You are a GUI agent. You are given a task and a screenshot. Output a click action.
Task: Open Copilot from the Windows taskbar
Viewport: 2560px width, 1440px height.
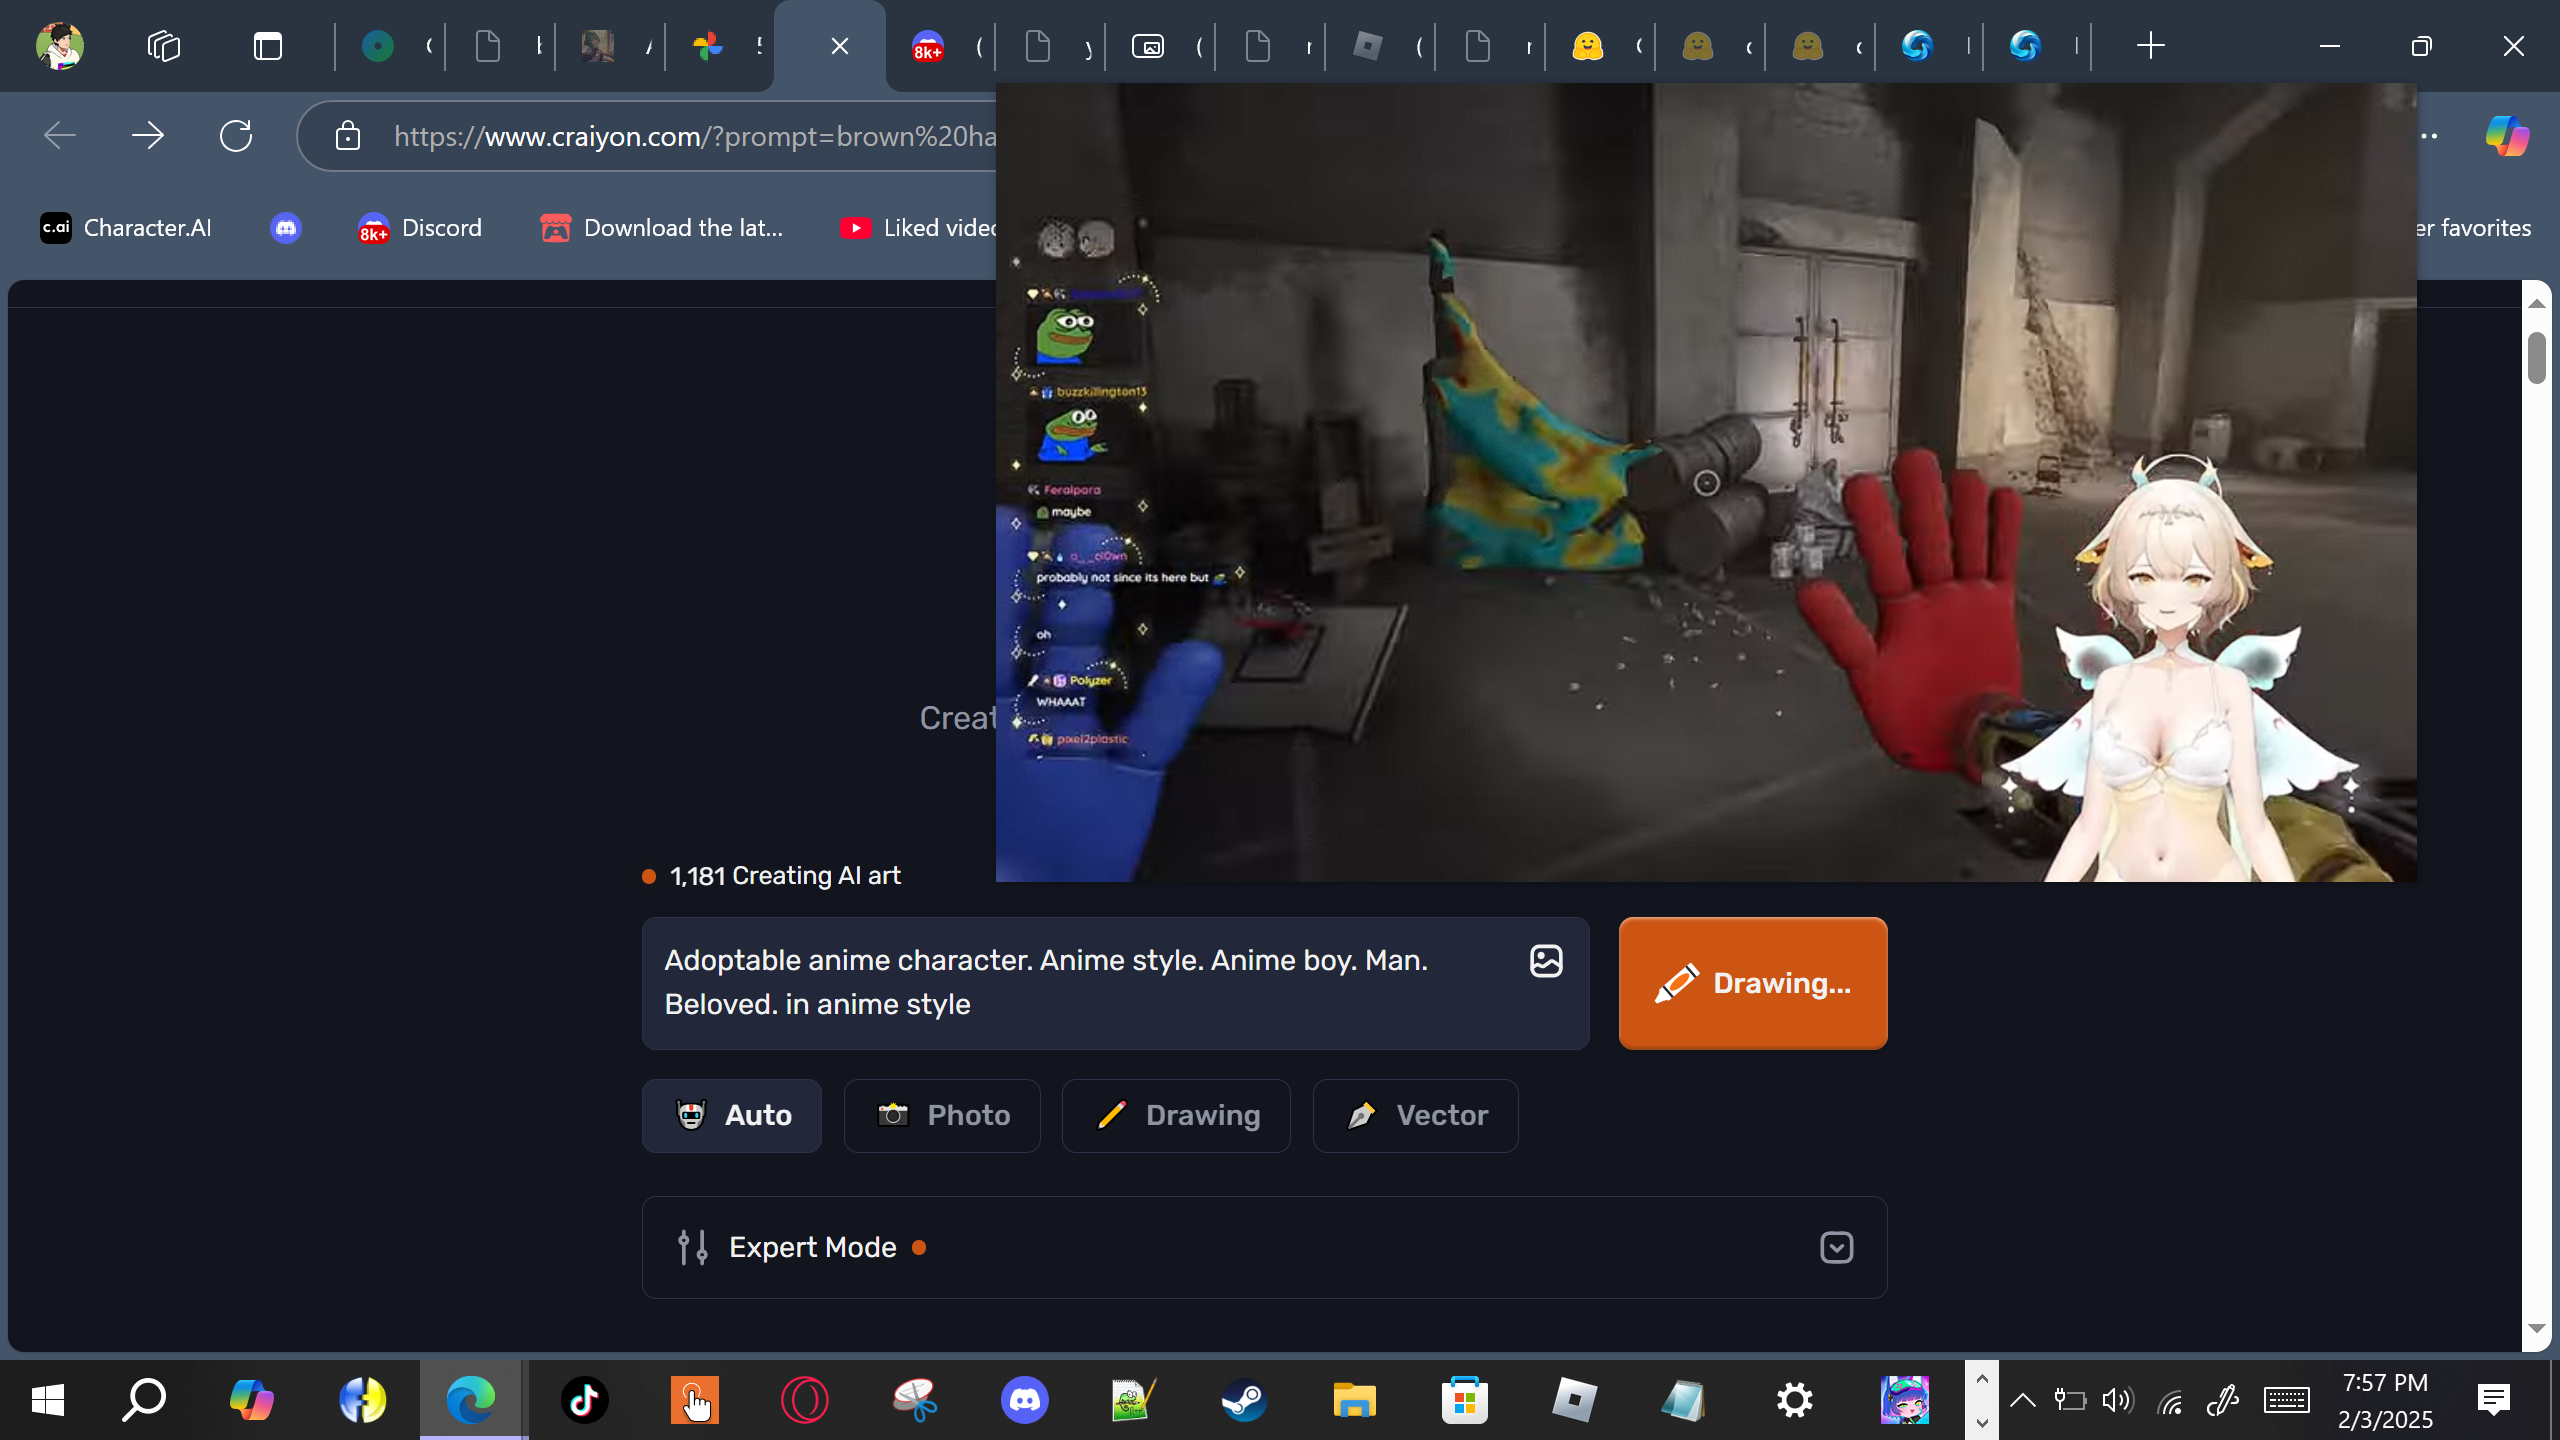tap(252, 1400)
